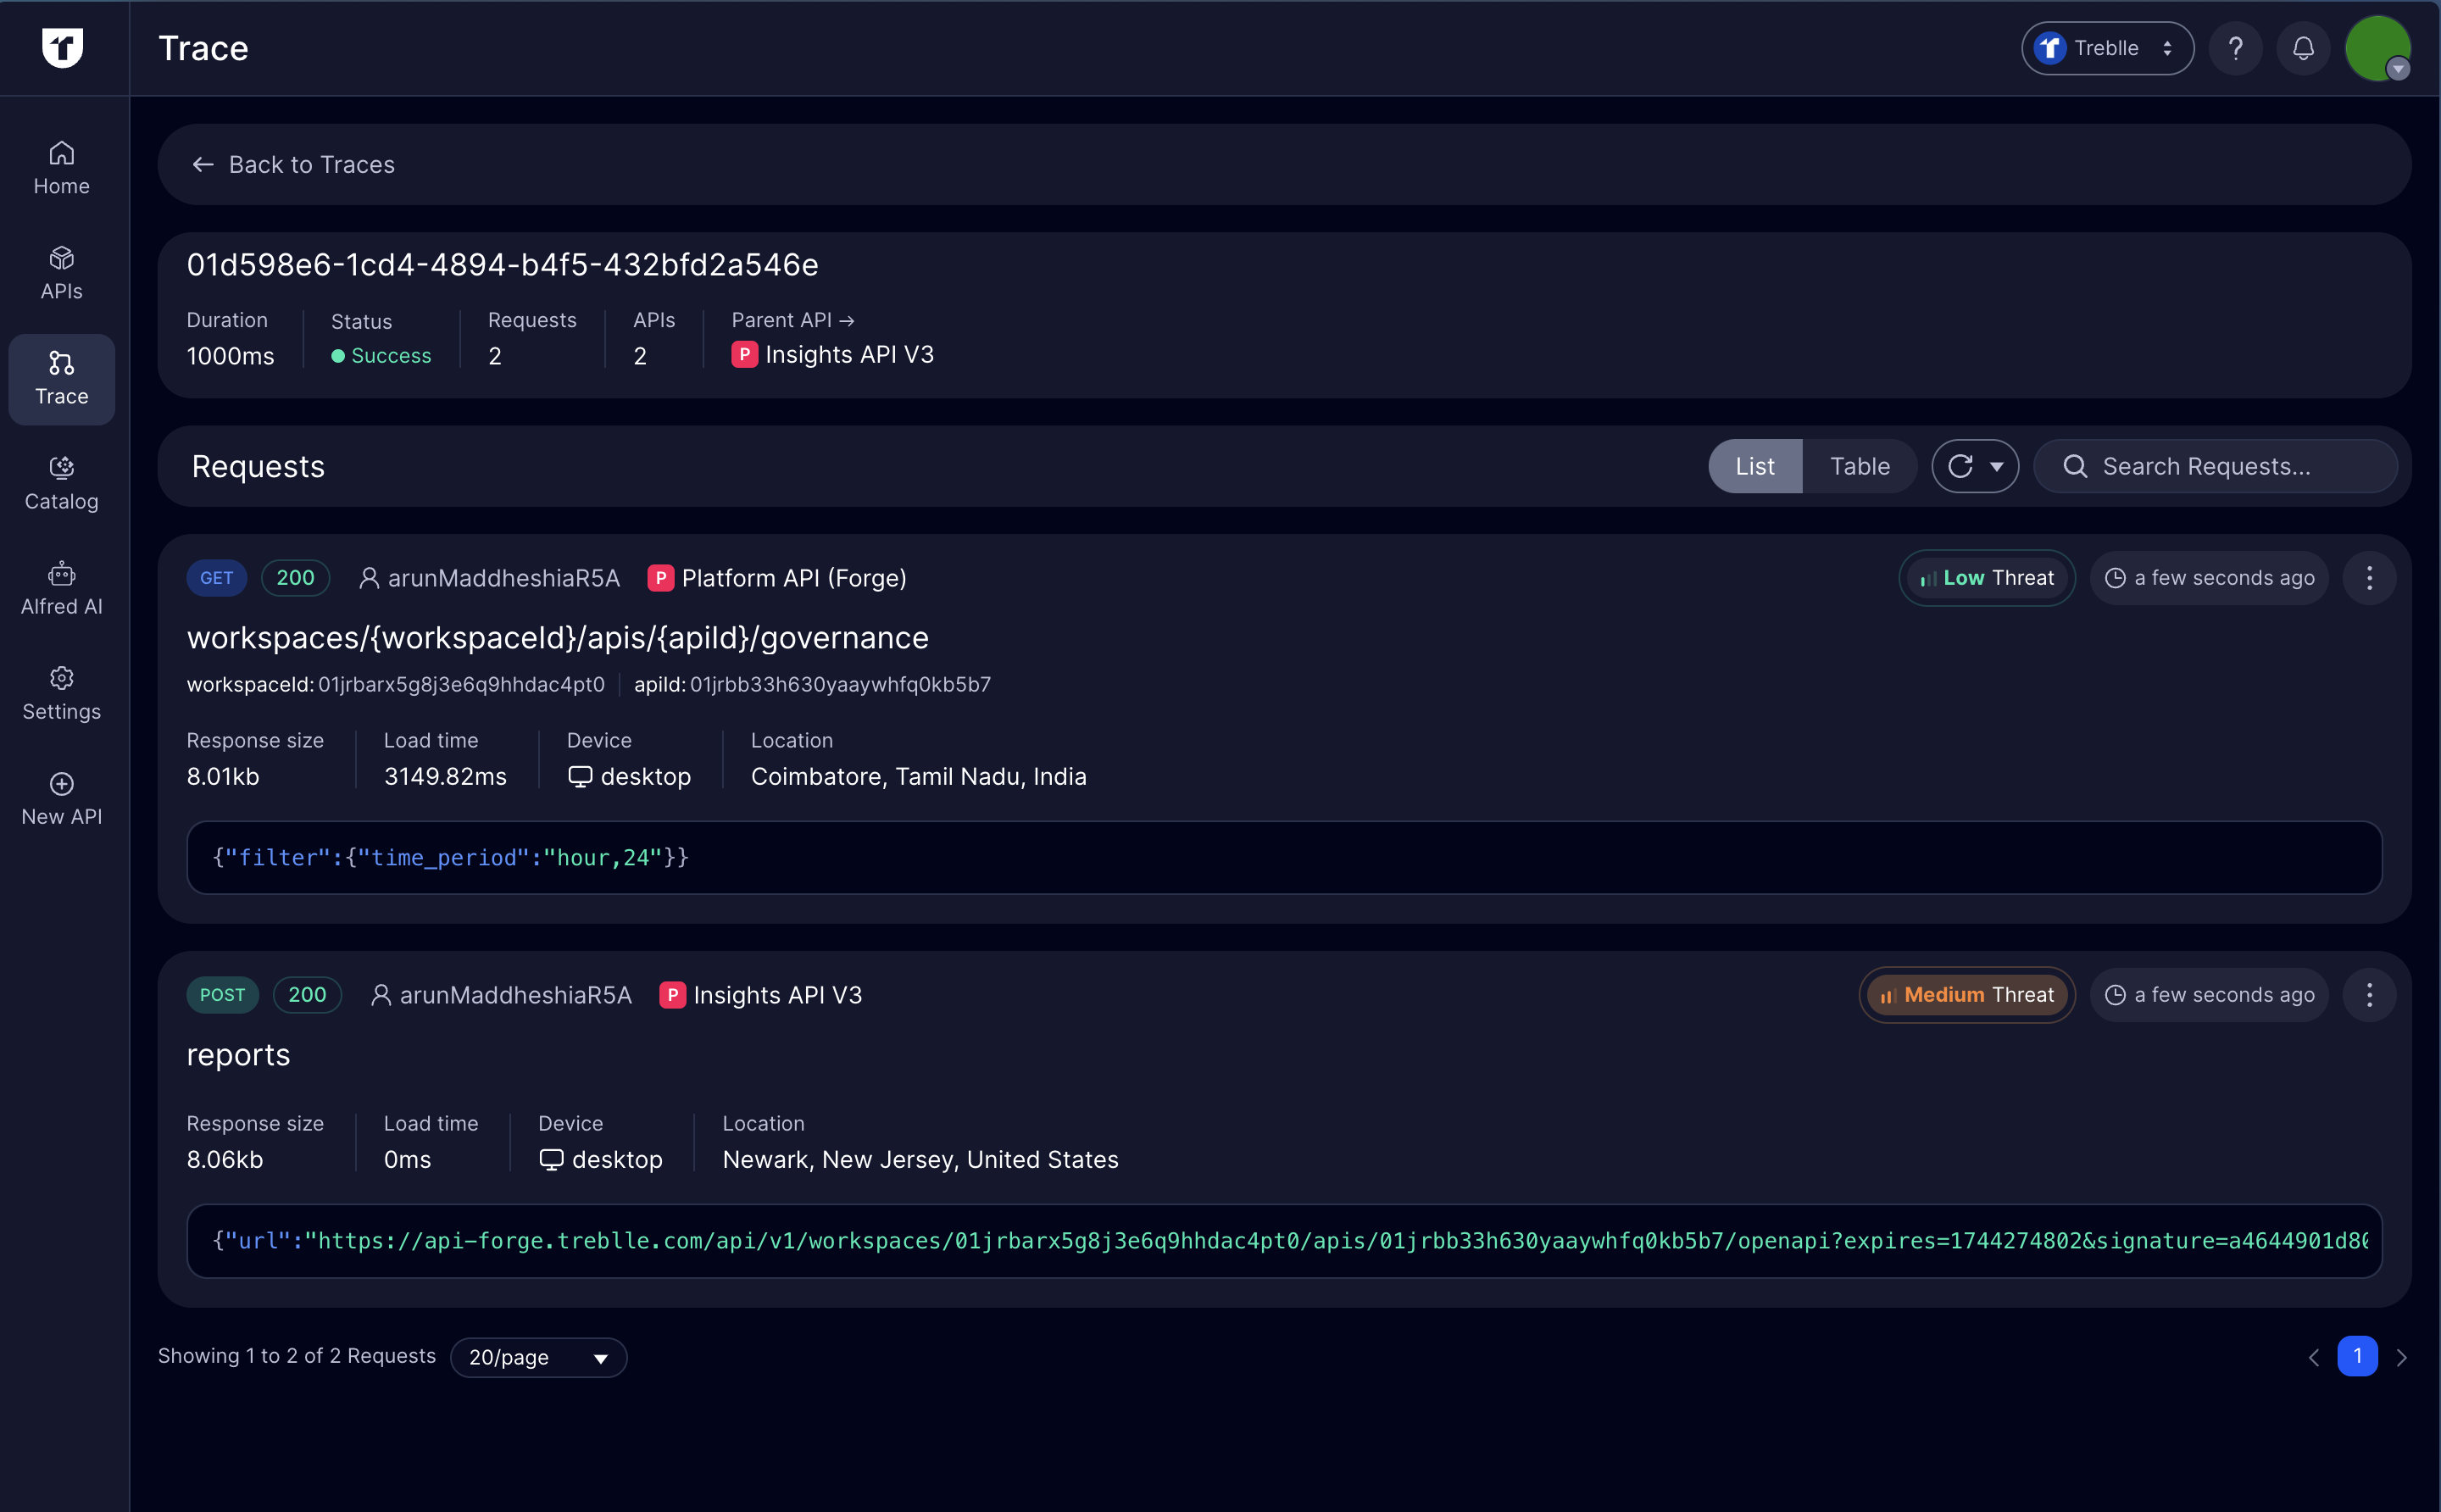Click the desktop device icon on reports request
The image size is (2441, 1512).
click(x=551, y=1160)
